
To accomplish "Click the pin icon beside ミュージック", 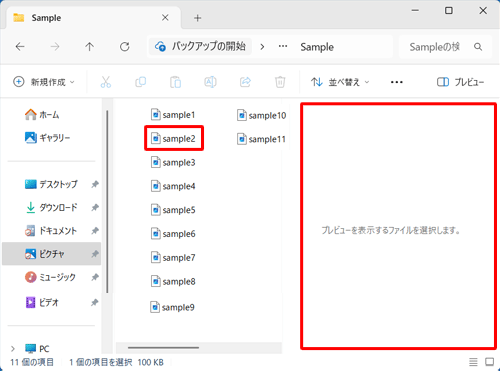I will (x=95, y=277).
